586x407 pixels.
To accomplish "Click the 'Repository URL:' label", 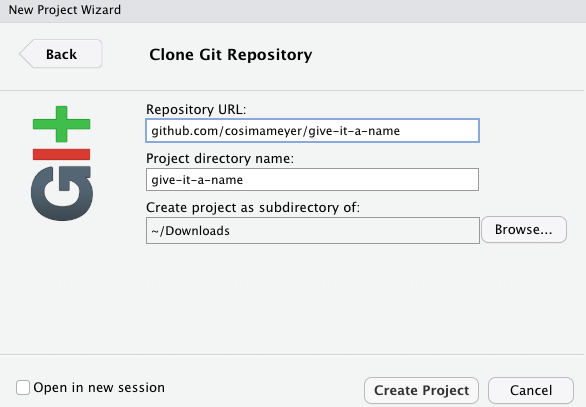I will (x=196, y=110).
